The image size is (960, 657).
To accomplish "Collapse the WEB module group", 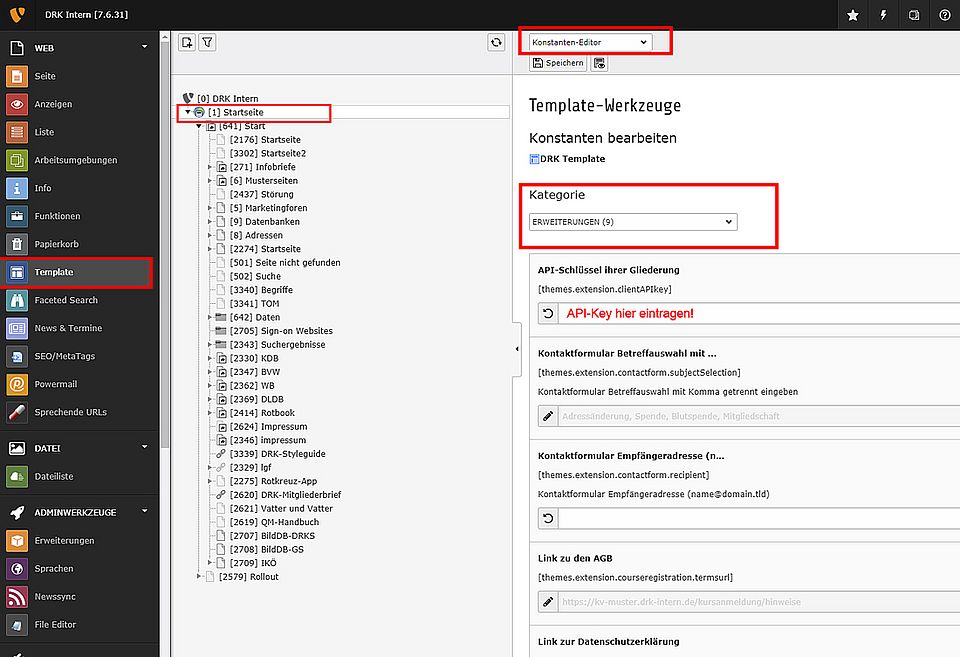I will (144, 47).
